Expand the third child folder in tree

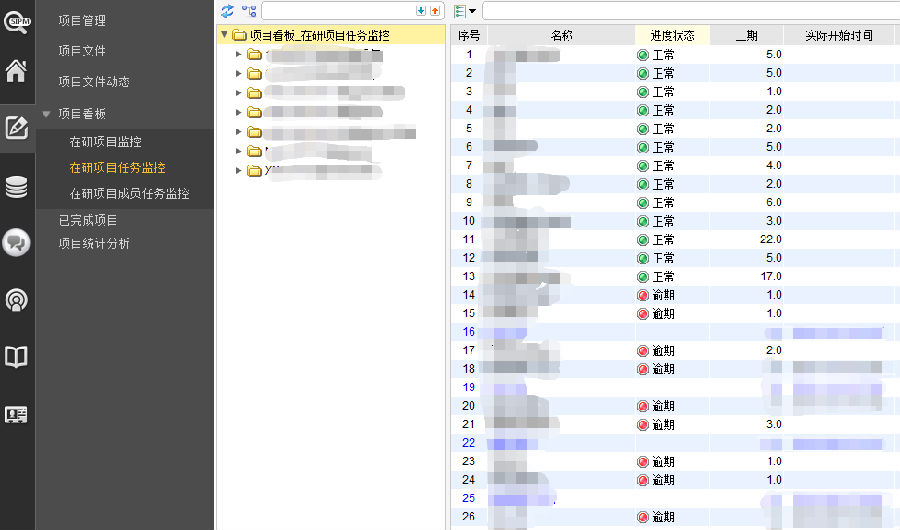(x=239, y=92)
